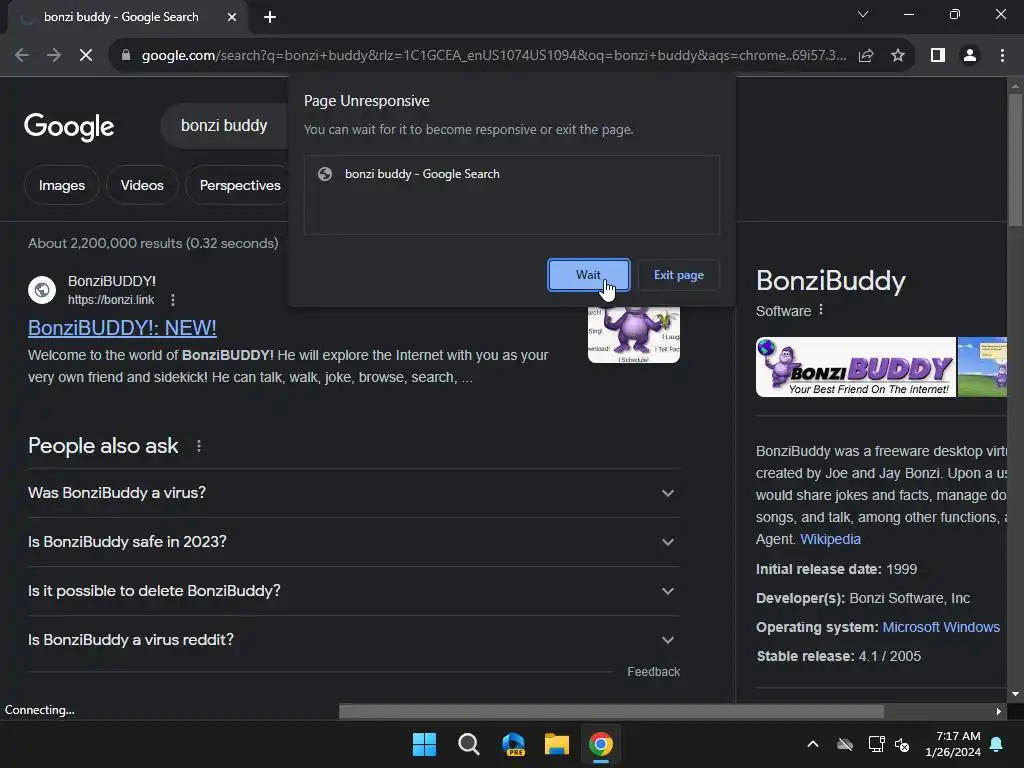Open options dots next to bonzi.link URL
The image size is (1024, 768).
(172, 300)
